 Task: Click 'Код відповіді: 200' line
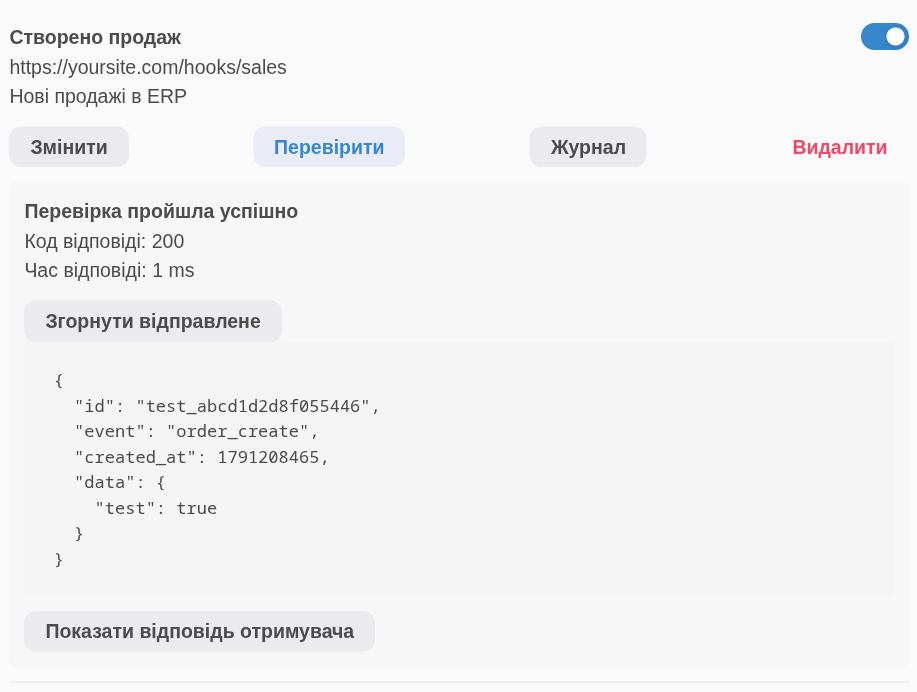point(105,241)
